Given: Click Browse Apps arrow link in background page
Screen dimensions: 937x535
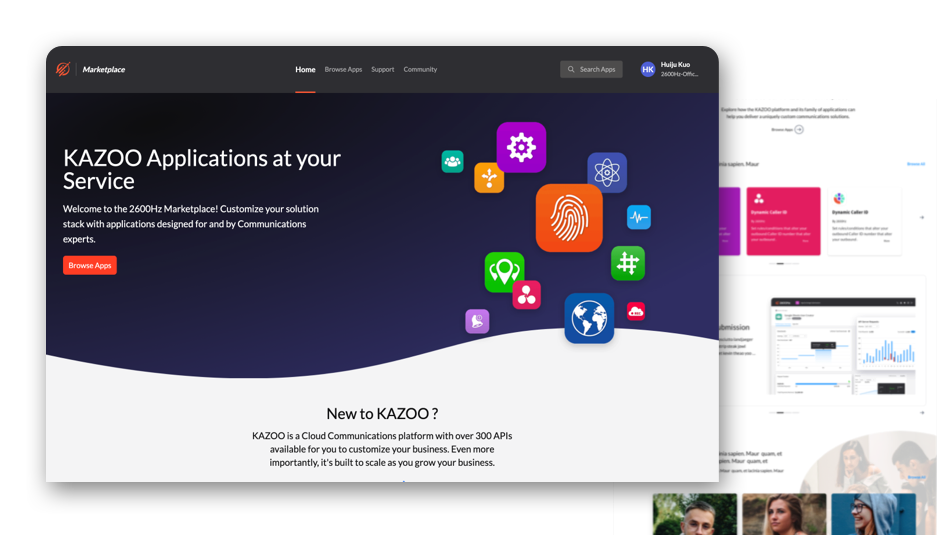Looking at the screenshot, I should coord(782,130).
